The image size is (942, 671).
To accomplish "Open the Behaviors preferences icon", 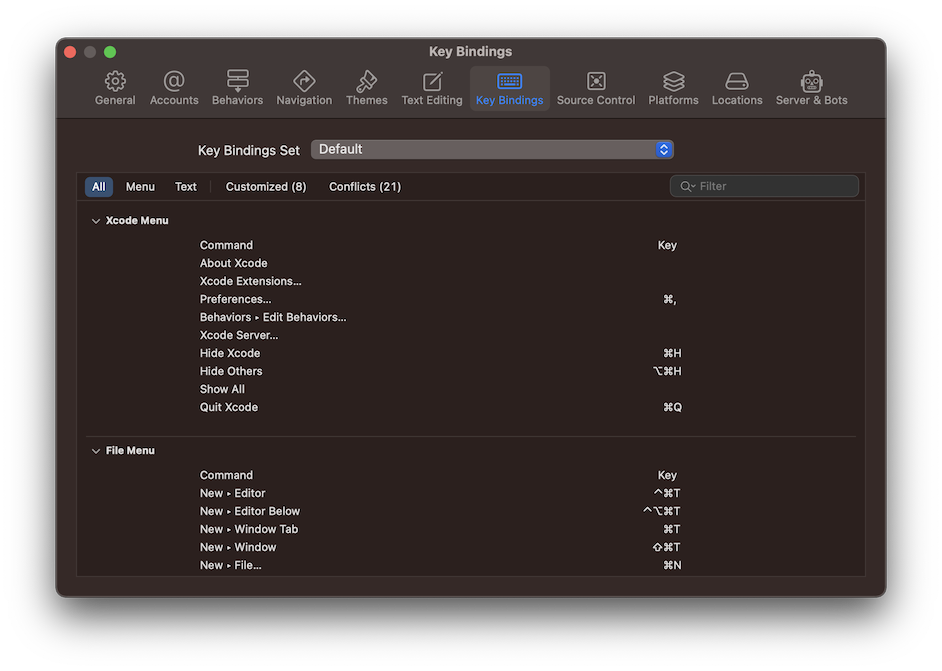I will click(x=237, y=80).
